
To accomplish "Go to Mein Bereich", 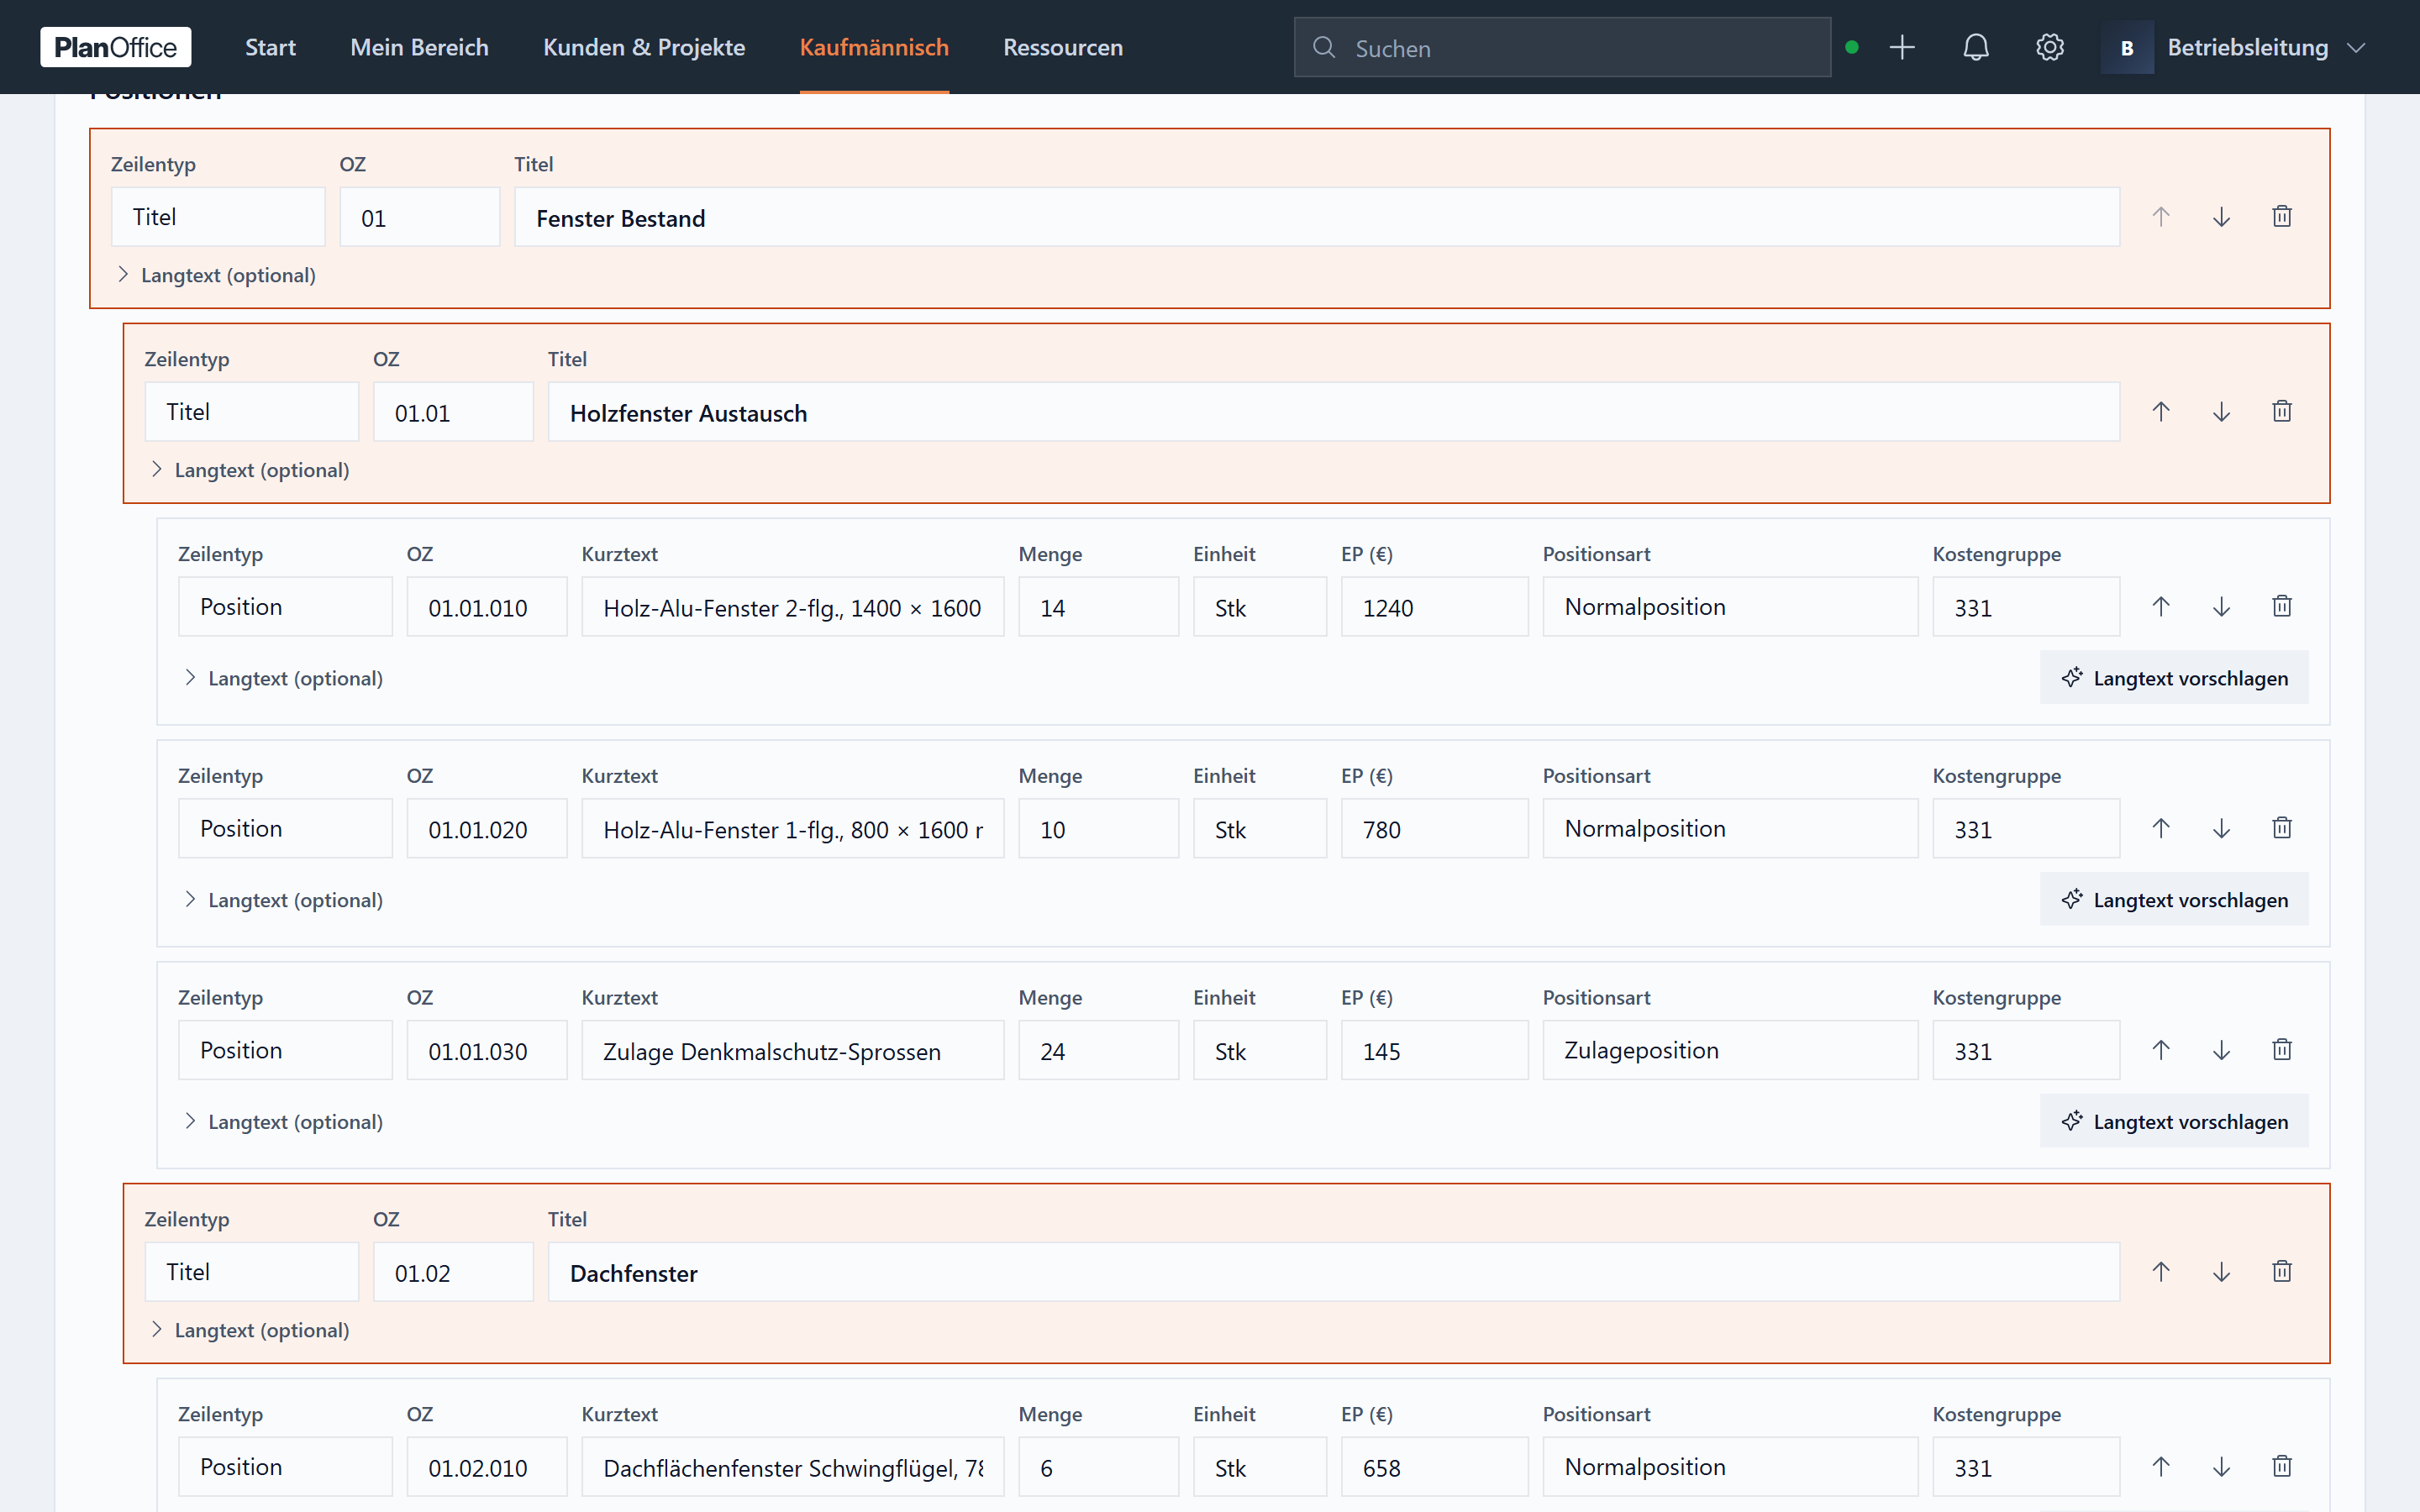I will click(x=419, y=47).
